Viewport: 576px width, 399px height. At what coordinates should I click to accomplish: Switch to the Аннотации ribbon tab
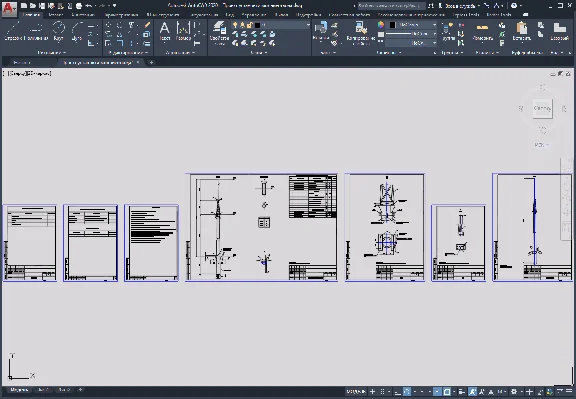(x=83, y=15)
